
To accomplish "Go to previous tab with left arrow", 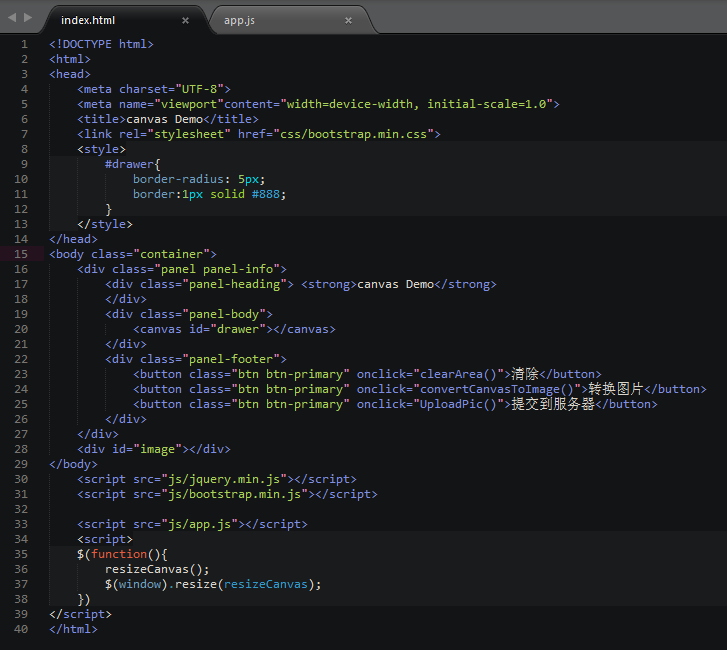I will pos(12,17).
